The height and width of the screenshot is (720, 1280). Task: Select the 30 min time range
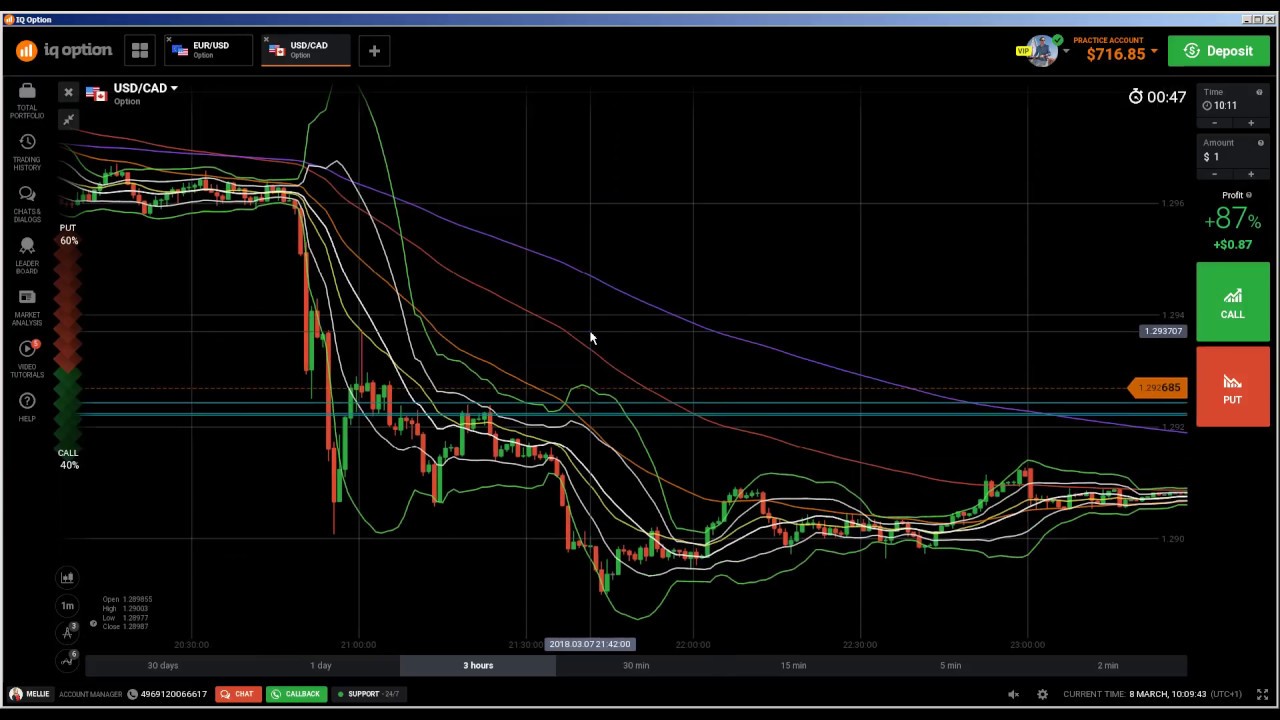(635, 665)
